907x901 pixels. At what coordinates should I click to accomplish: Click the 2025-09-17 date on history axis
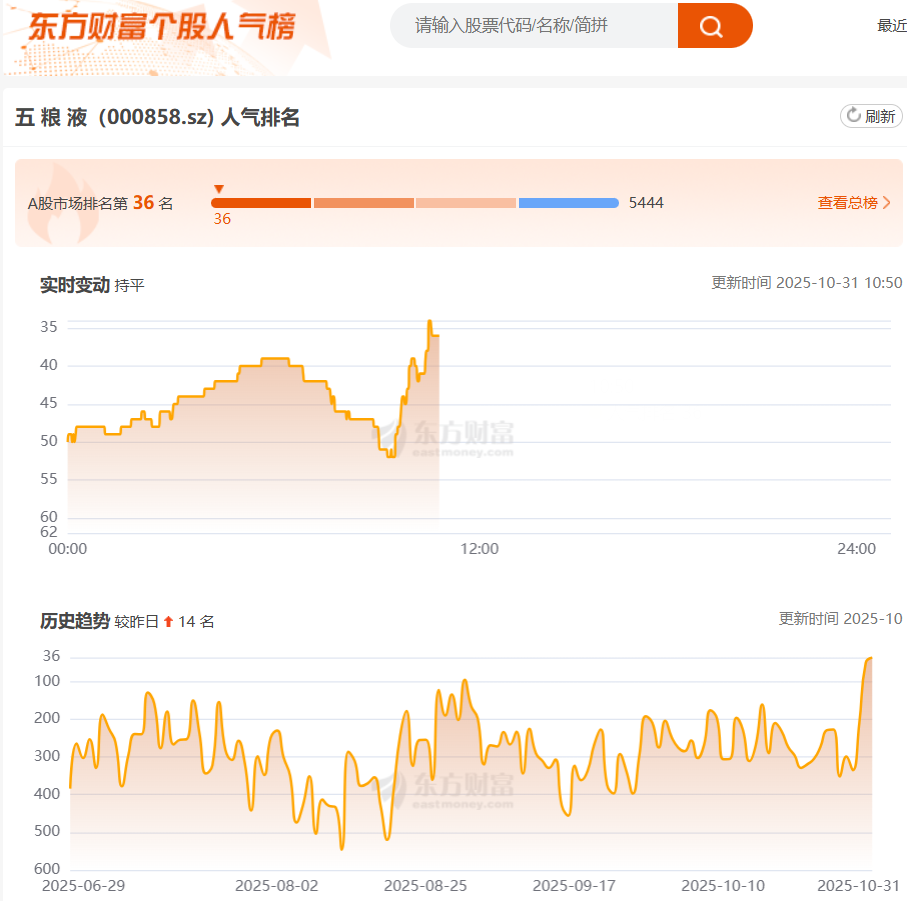click(574, 886)
